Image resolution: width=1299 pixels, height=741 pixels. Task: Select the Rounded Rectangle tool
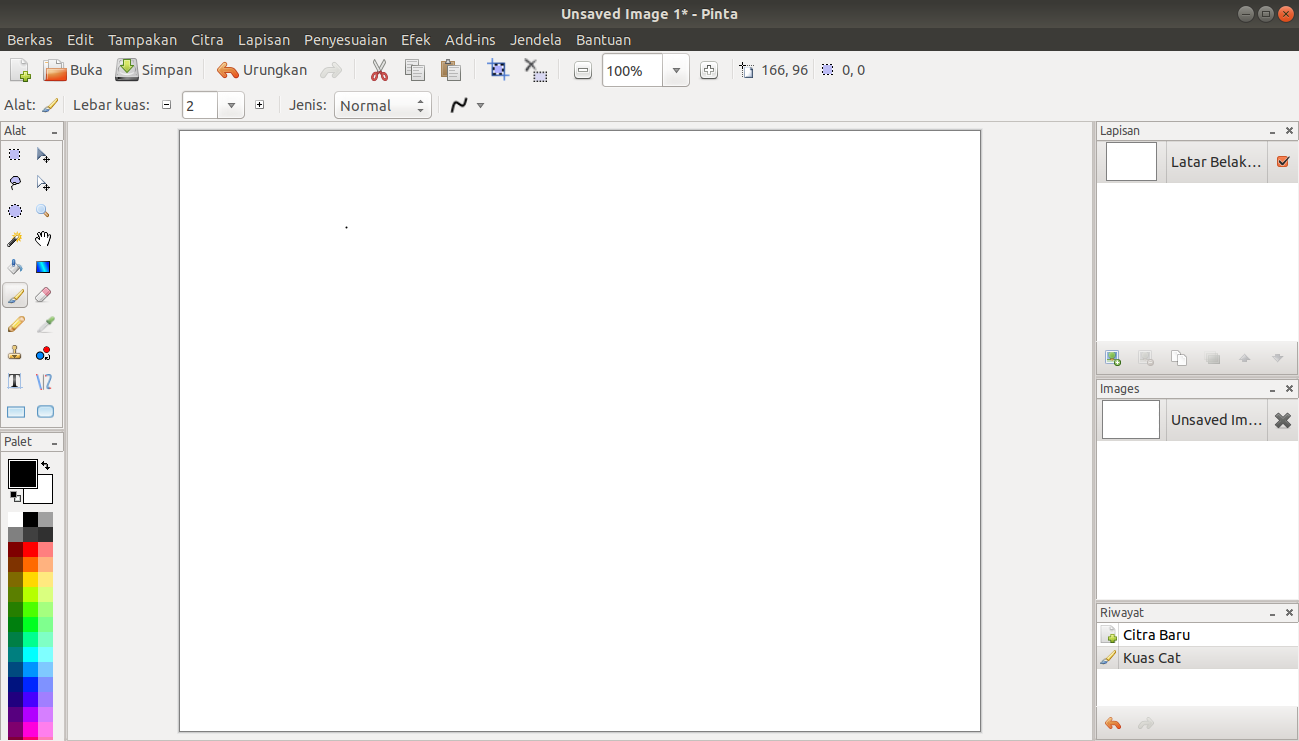44,411
